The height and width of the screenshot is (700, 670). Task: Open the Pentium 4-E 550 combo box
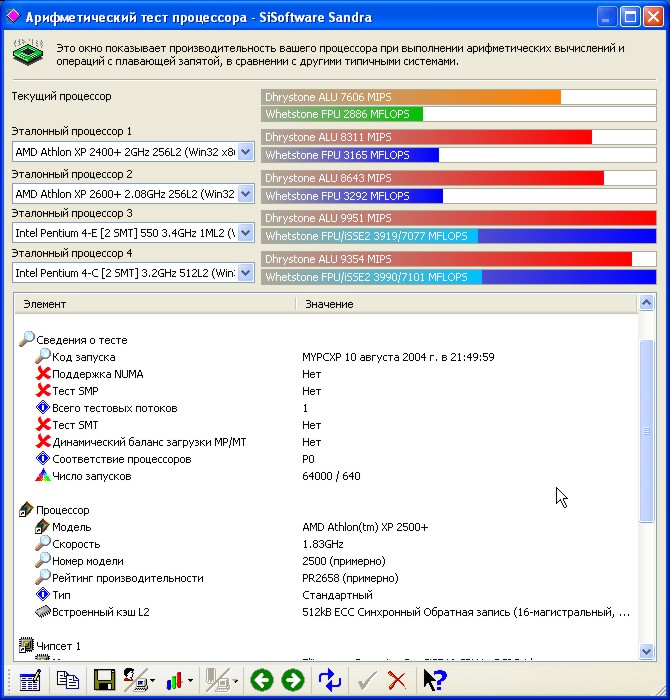click(x=133, y=233)
